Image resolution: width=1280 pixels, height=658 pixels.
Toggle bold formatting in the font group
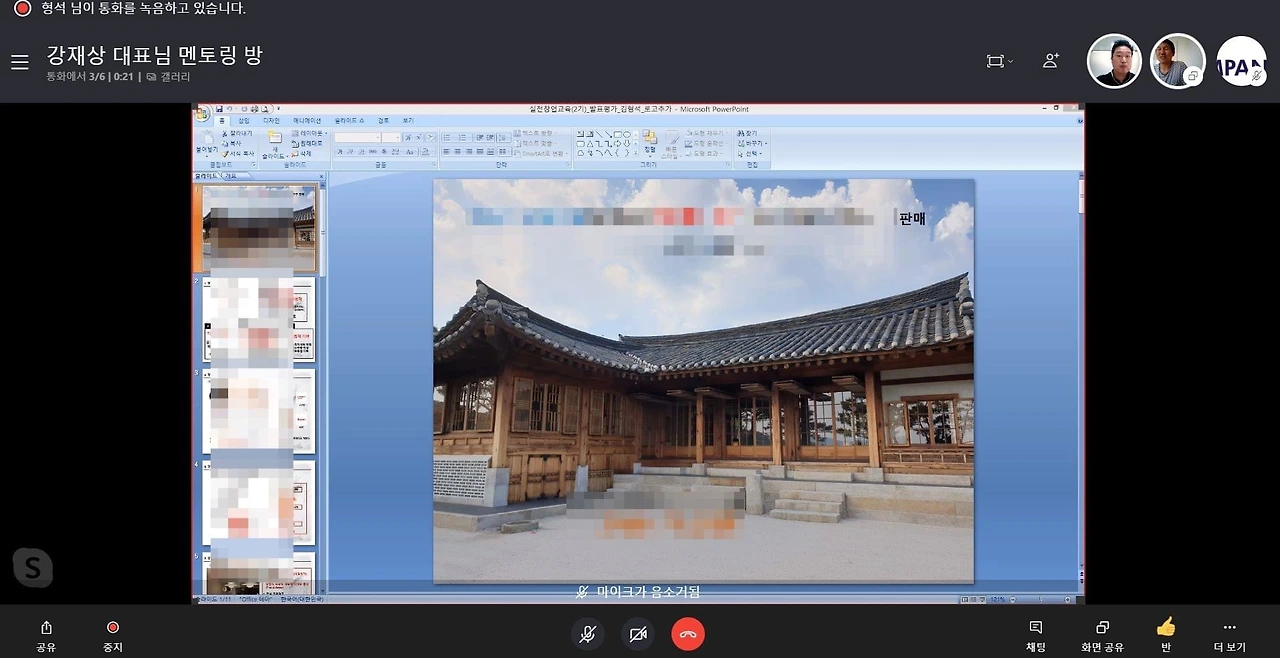340,152
